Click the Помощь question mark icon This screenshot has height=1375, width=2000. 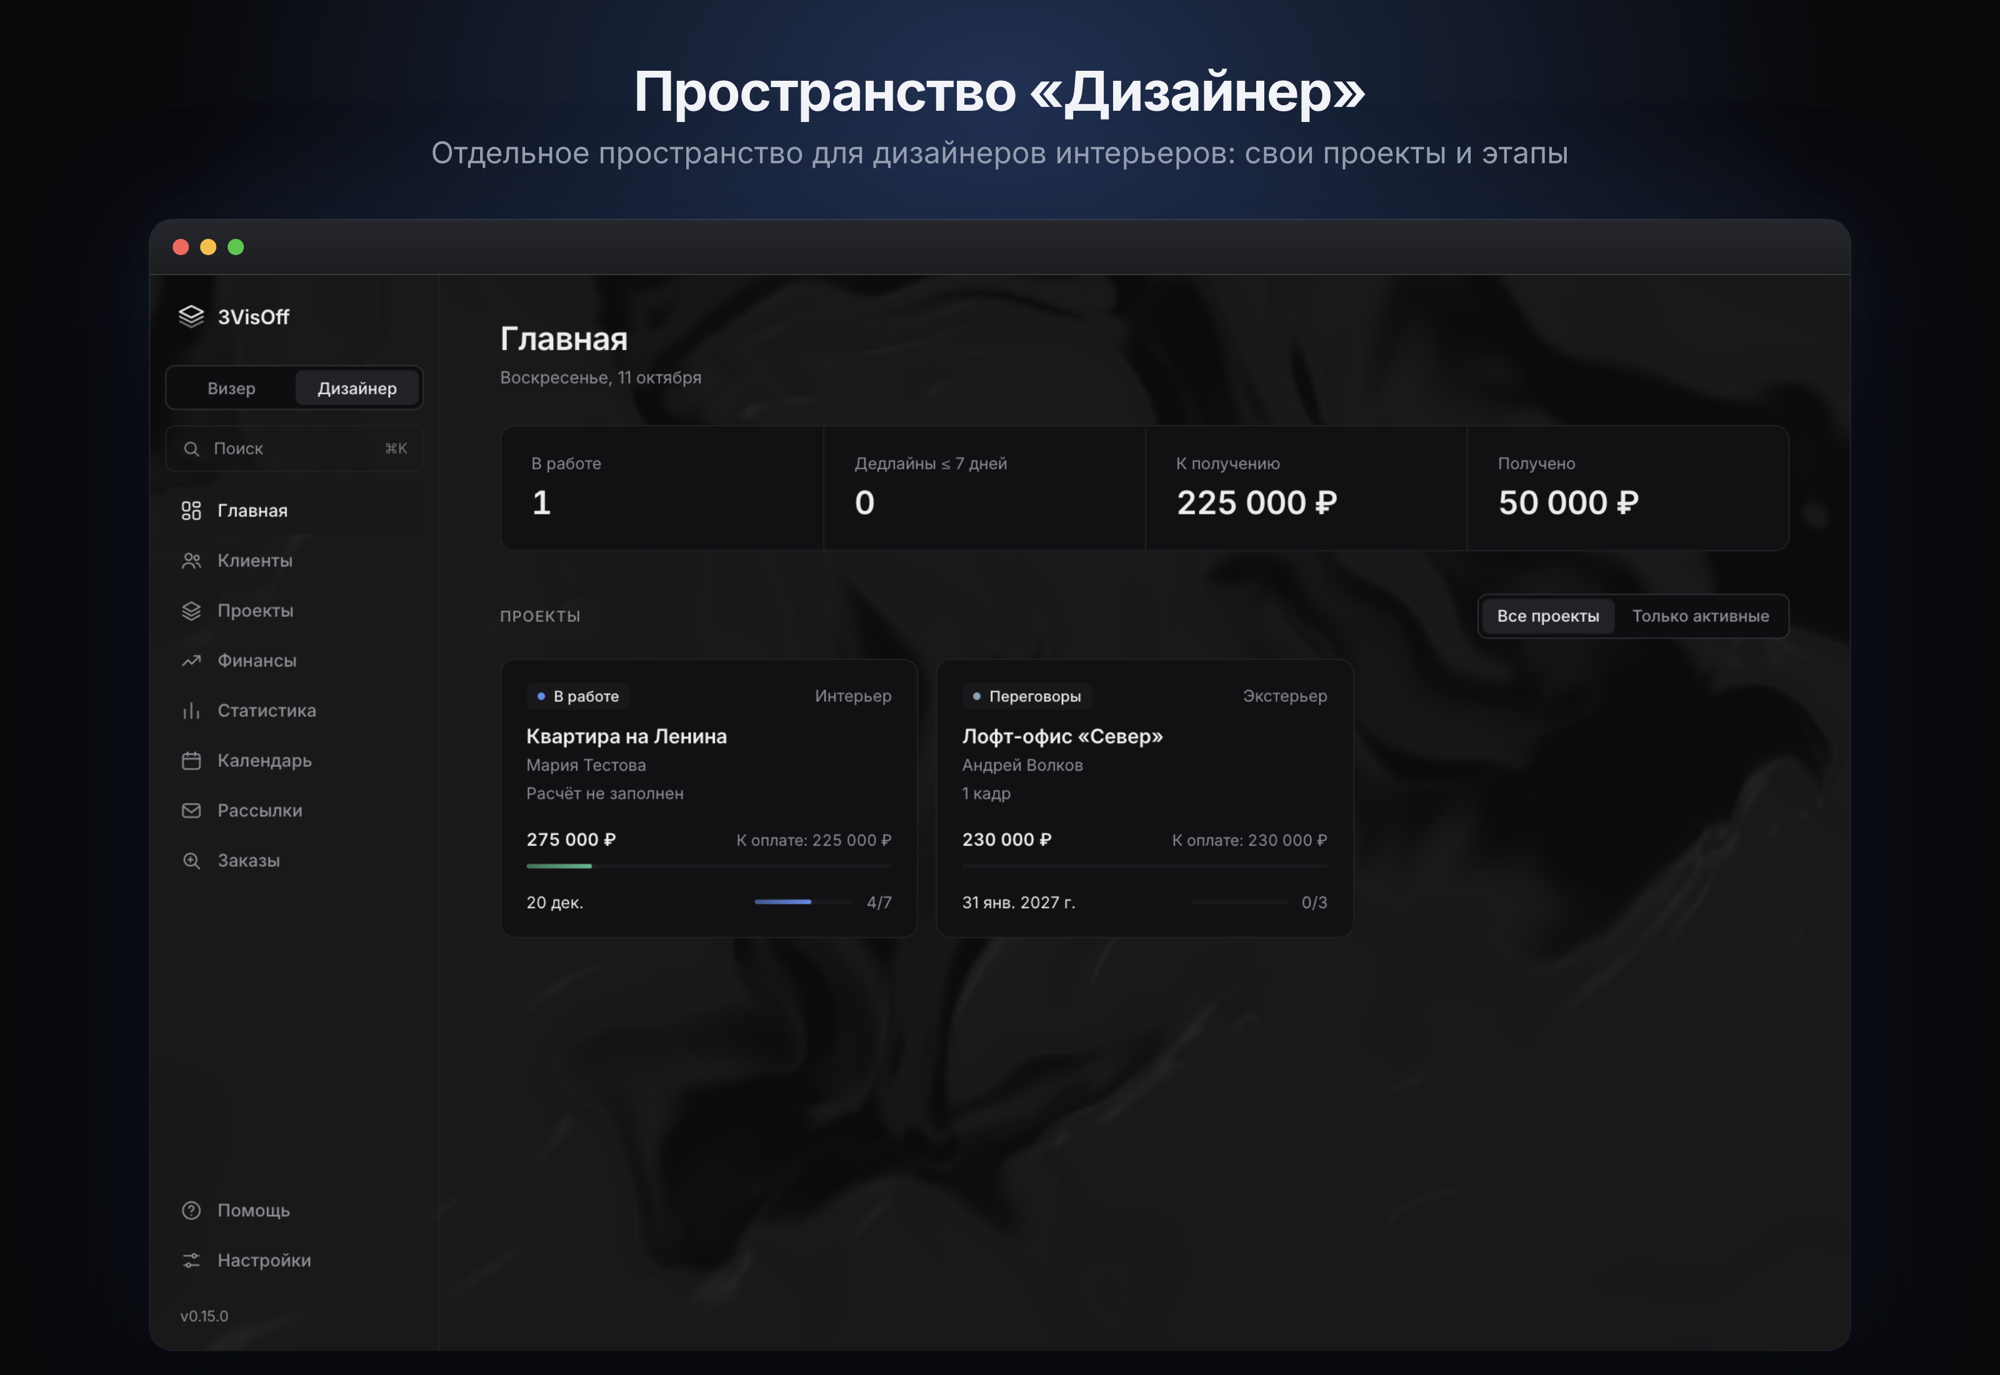tap(191, 1211)
